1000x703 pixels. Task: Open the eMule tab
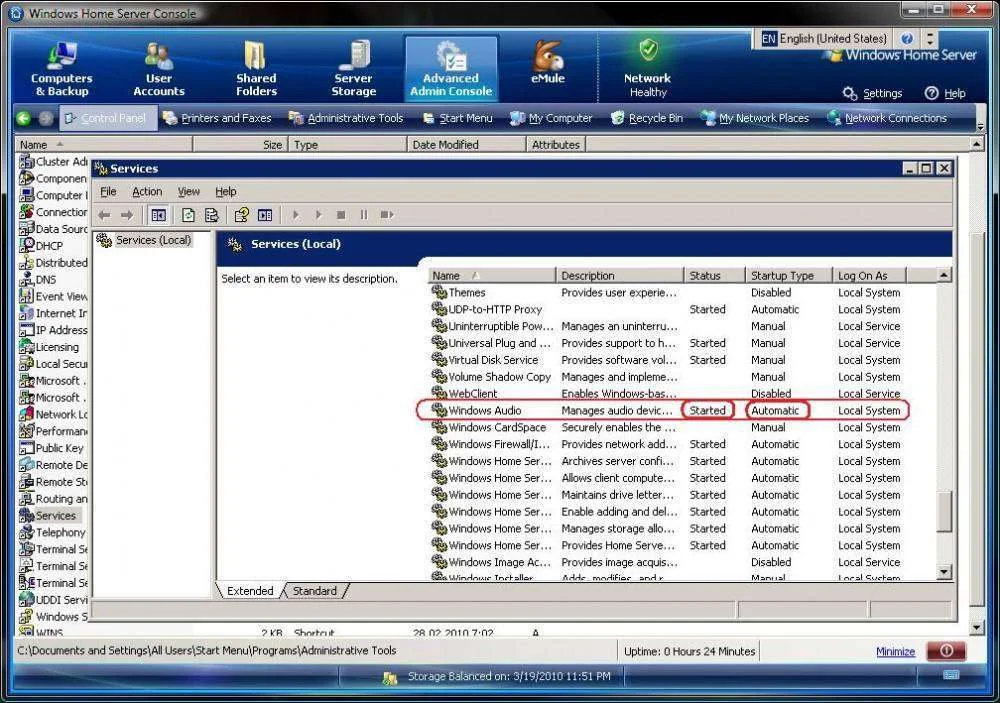pos(548,63)
